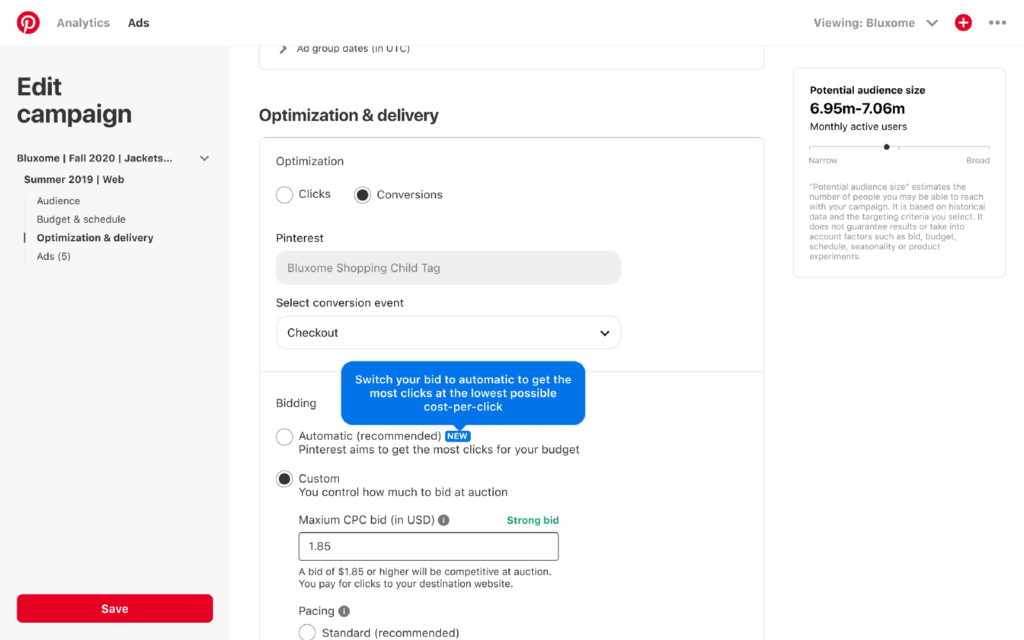Collapse the Fall 2020 Jackets campaign dropdown
Screen dimensions: 1024x640
(204, 158)
